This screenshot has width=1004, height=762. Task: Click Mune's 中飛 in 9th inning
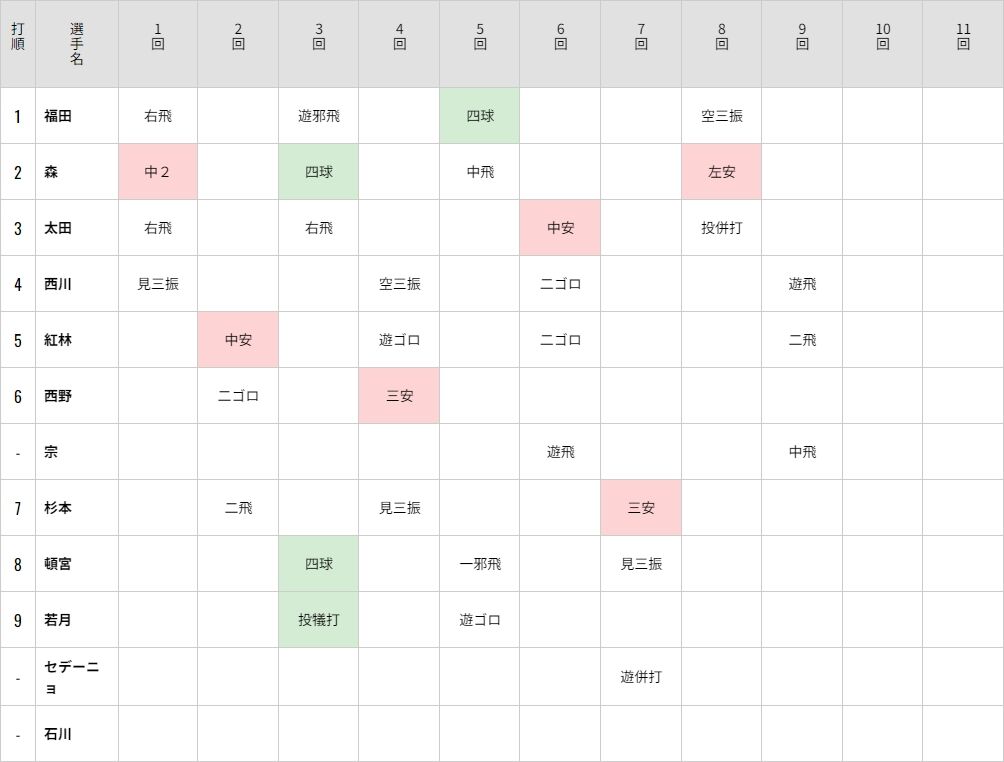point(802,452)
